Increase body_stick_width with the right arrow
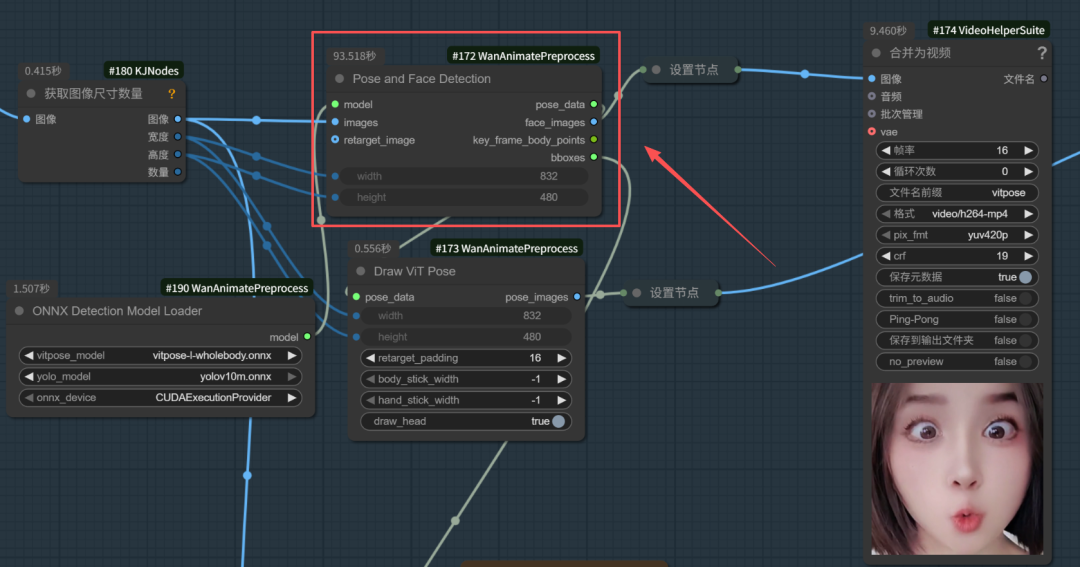The height and width of the screenshot is (567, 1080). point(561,379)
